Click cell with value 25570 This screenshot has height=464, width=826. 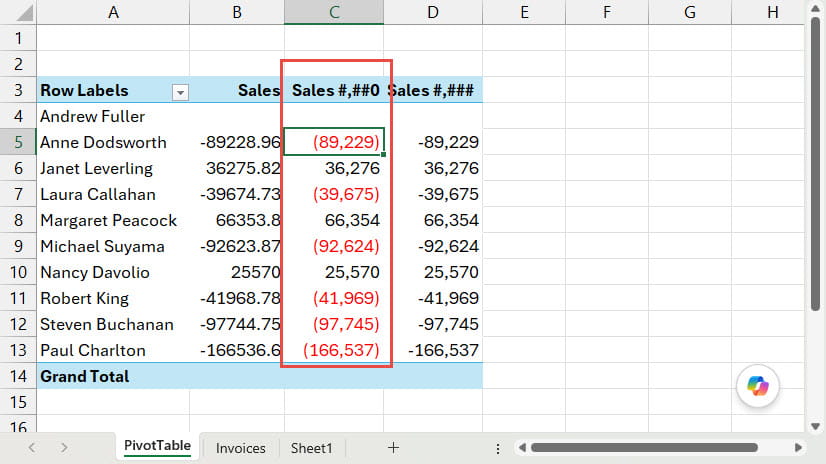point(237,272)
